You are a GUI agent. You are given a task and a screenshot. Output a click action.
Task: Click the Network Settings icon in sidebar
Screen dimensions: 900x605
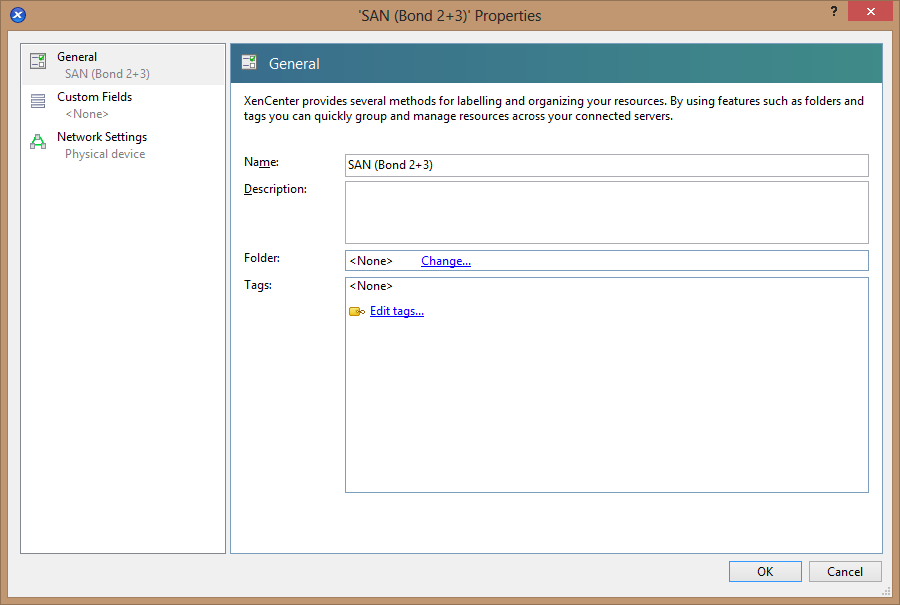(38, 141)
